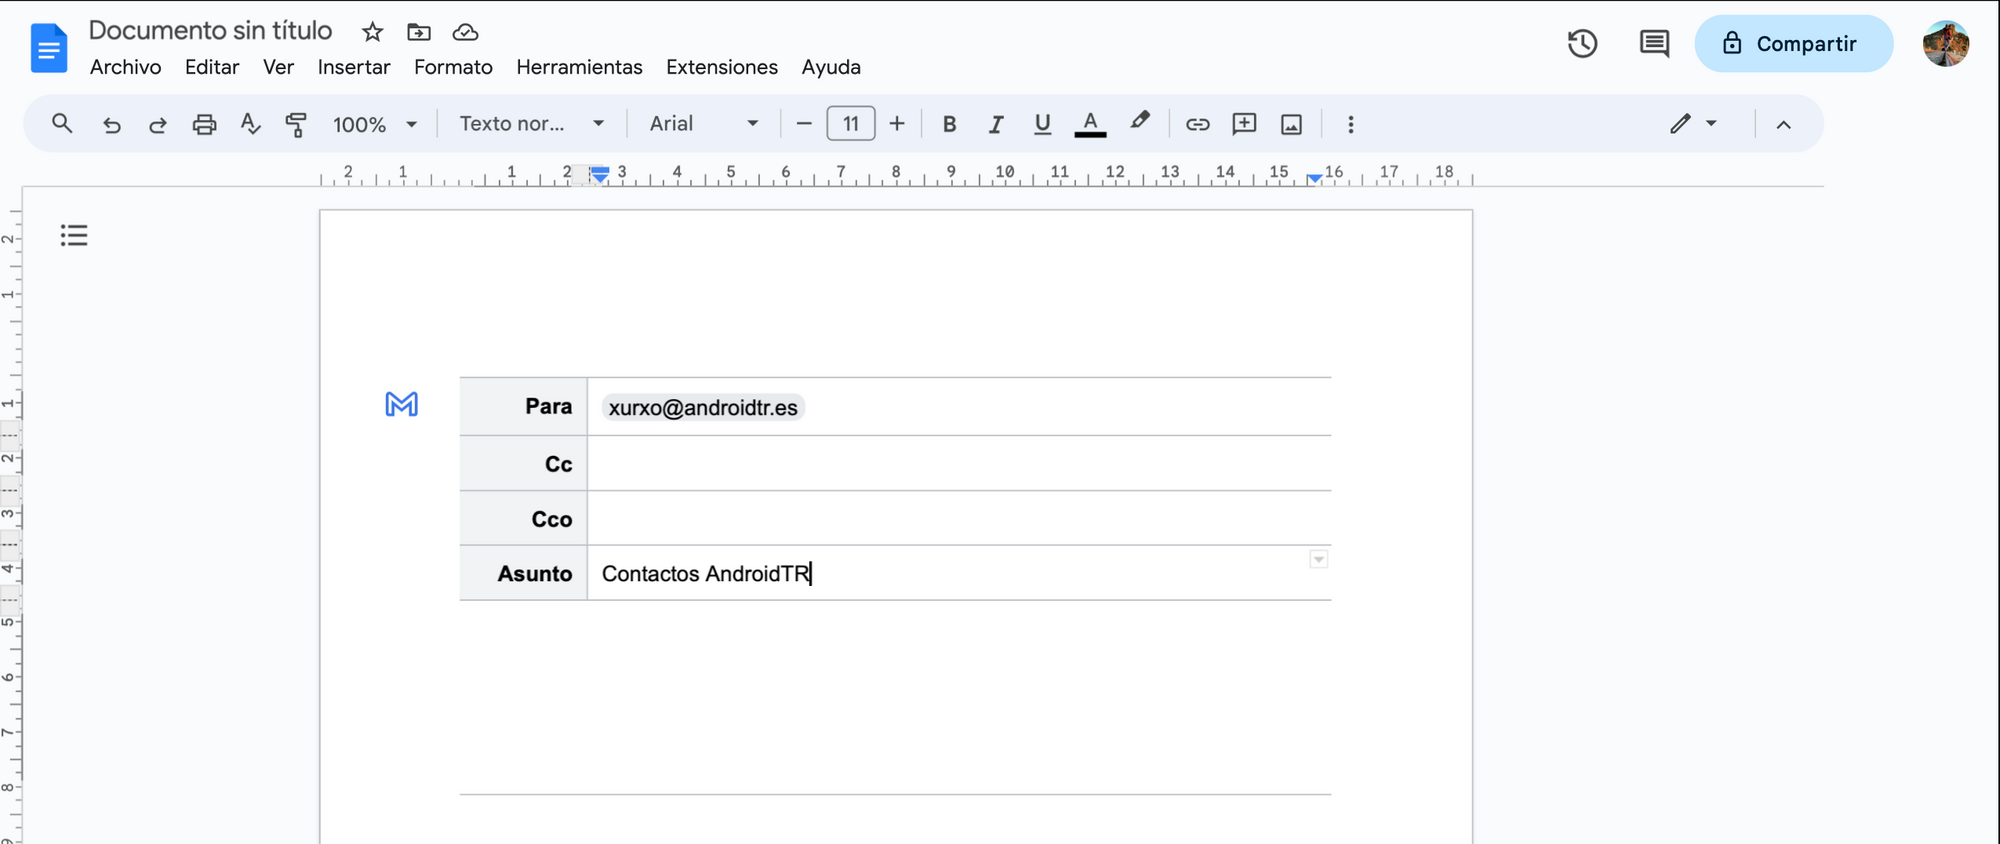Open the Herramientas menu
2000x844 pixels.
[579, 67]
